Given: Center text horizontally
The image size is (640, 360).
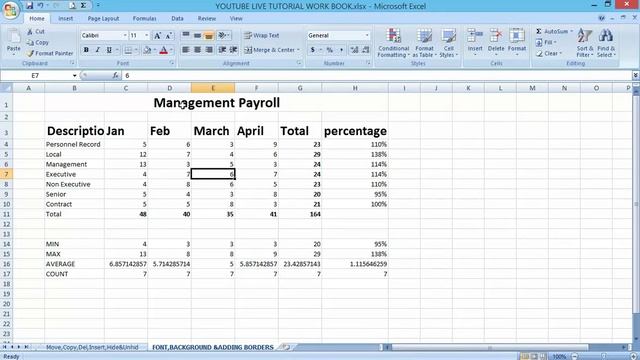Looking at the screenshot, I should tap(197, 50).
